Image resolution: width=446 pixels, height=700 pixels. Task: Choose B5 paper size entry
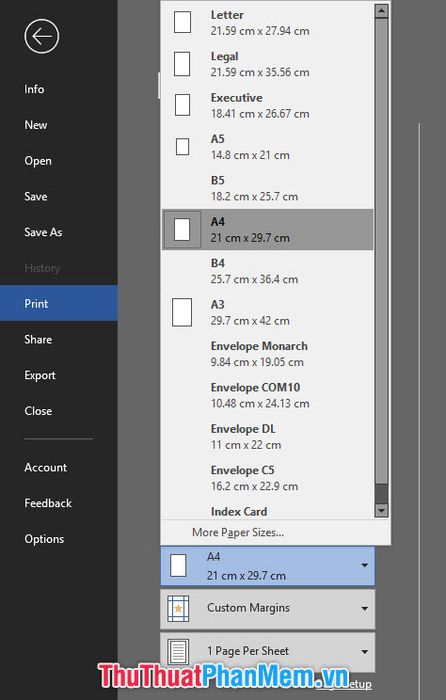pyautogui.click(x=267, y=188)
